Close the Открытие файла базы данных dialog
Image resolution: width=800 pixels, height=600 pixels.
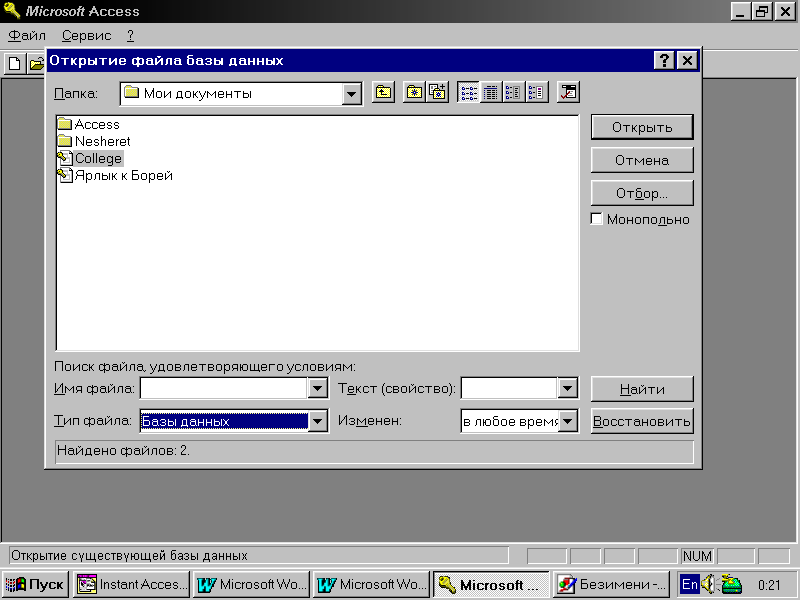(x=687, y=60)
